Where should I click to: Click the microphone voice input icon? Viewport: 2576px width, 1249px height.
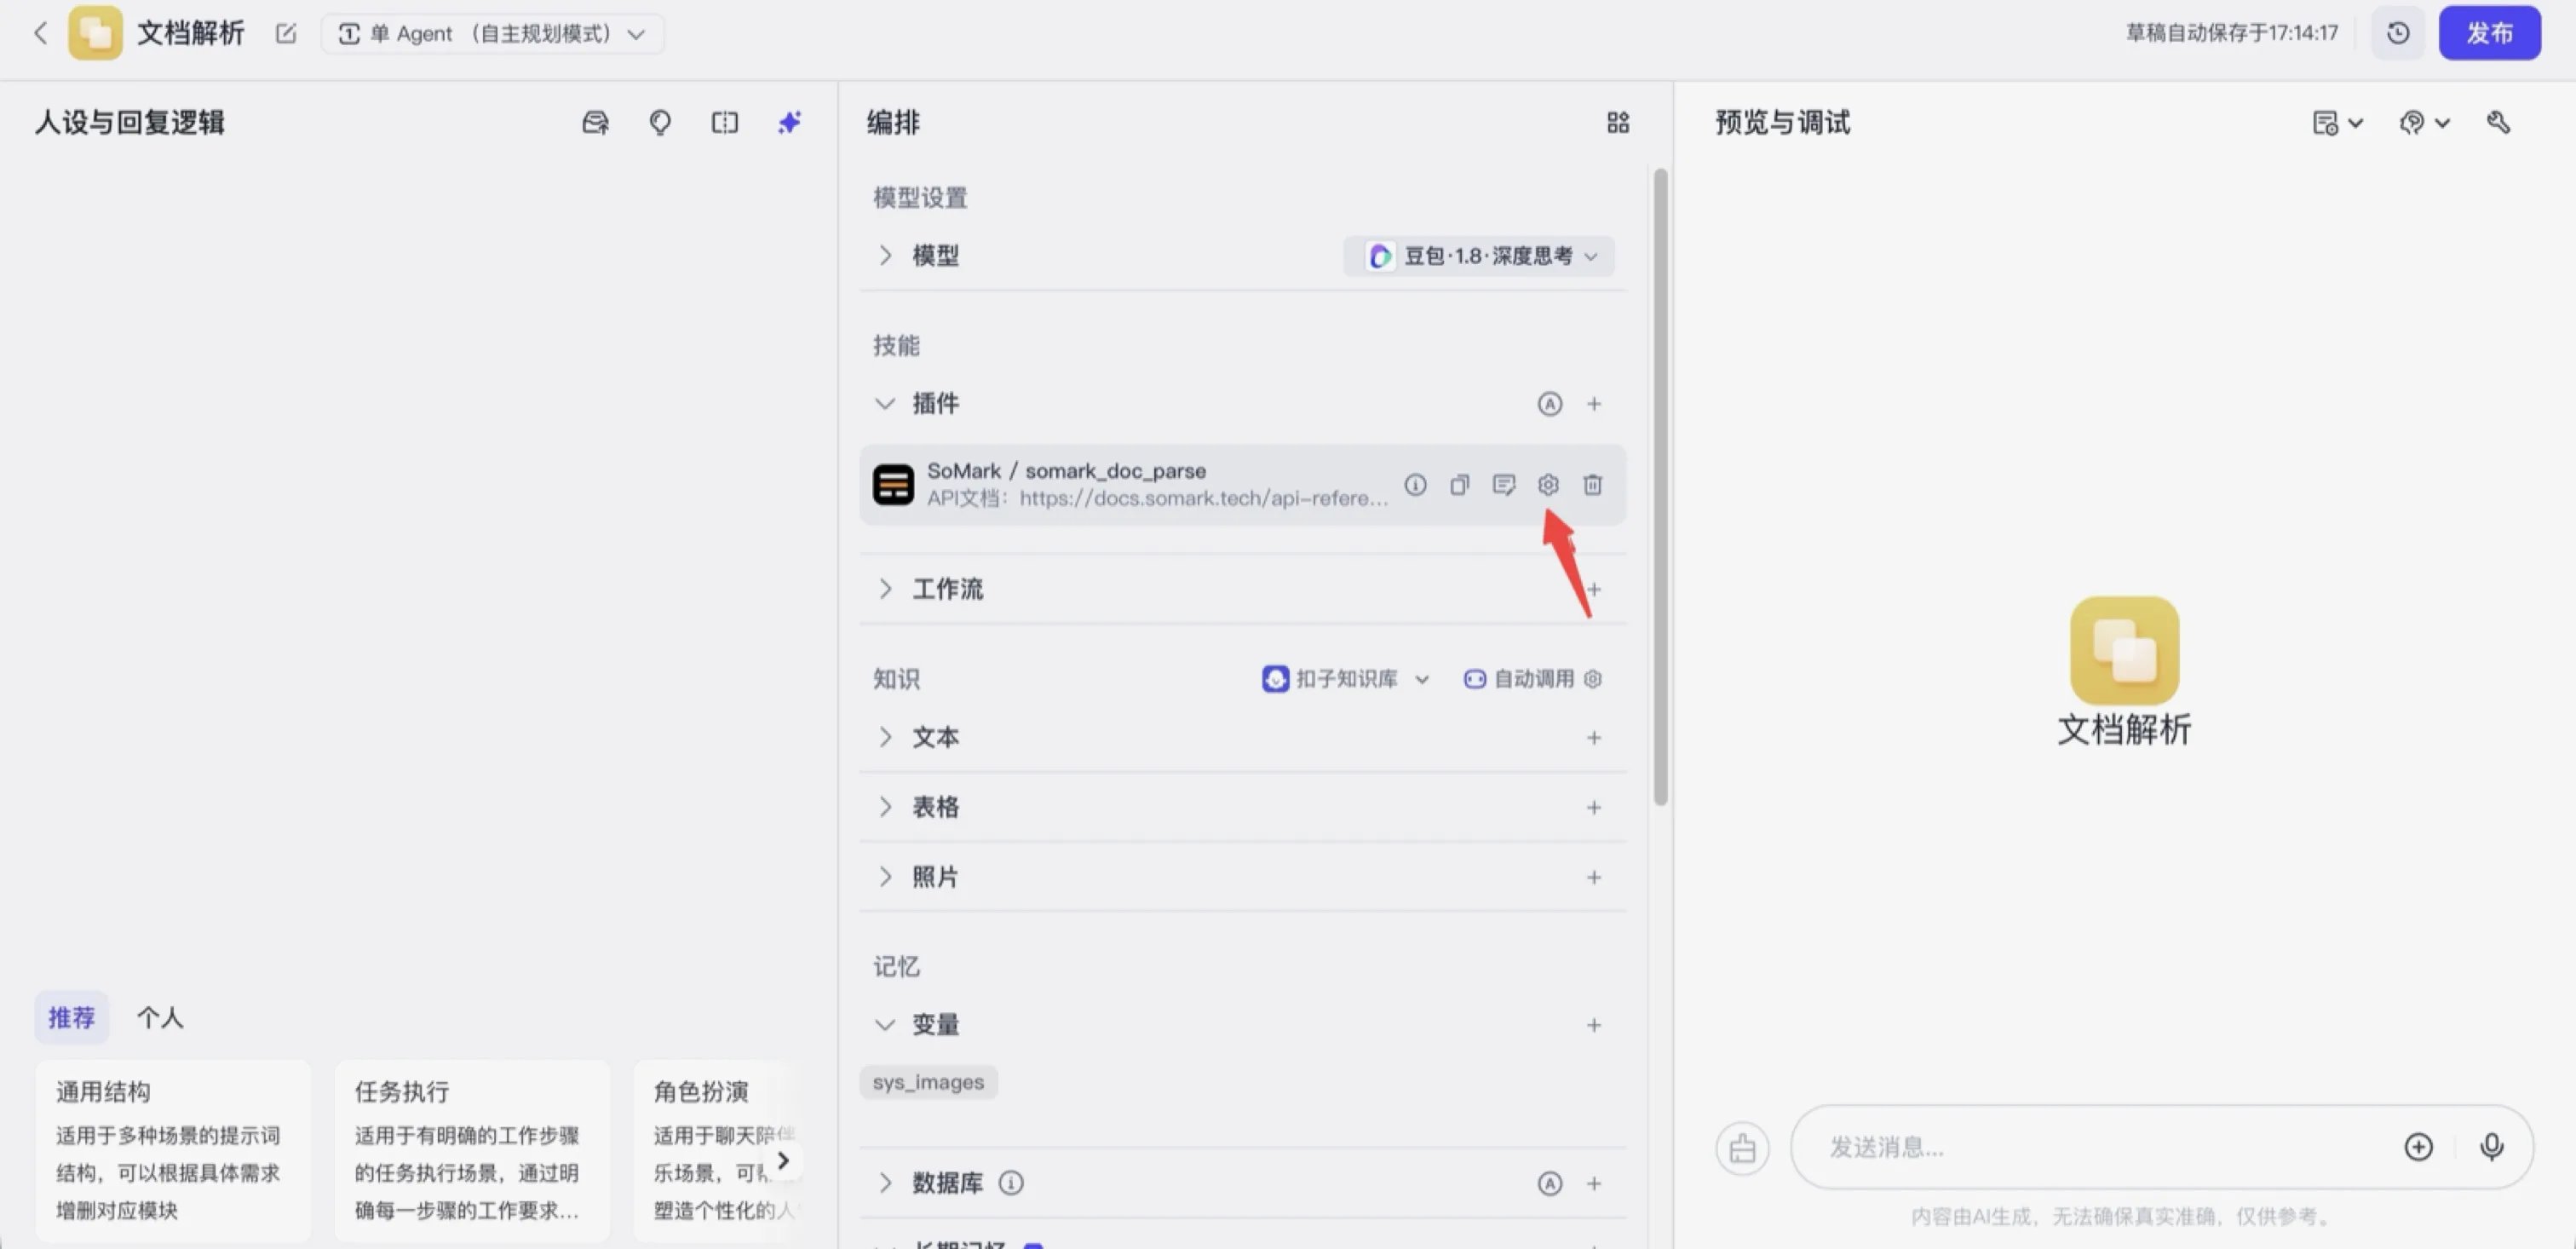2492,1147
